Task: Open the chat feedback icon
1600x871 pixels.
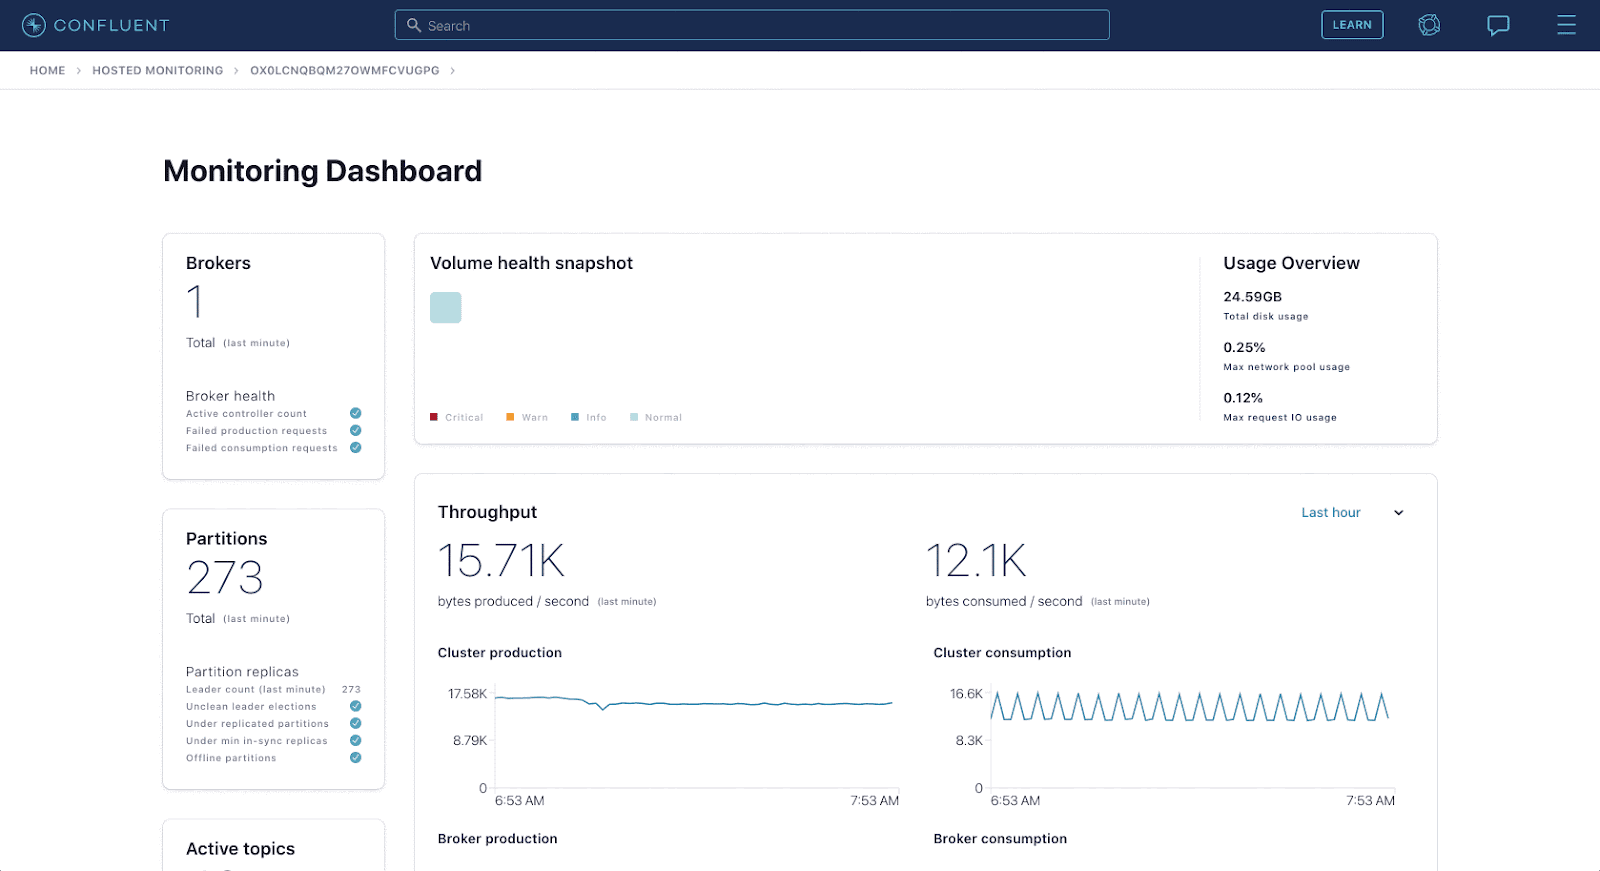Action: tap(1497, 25)
